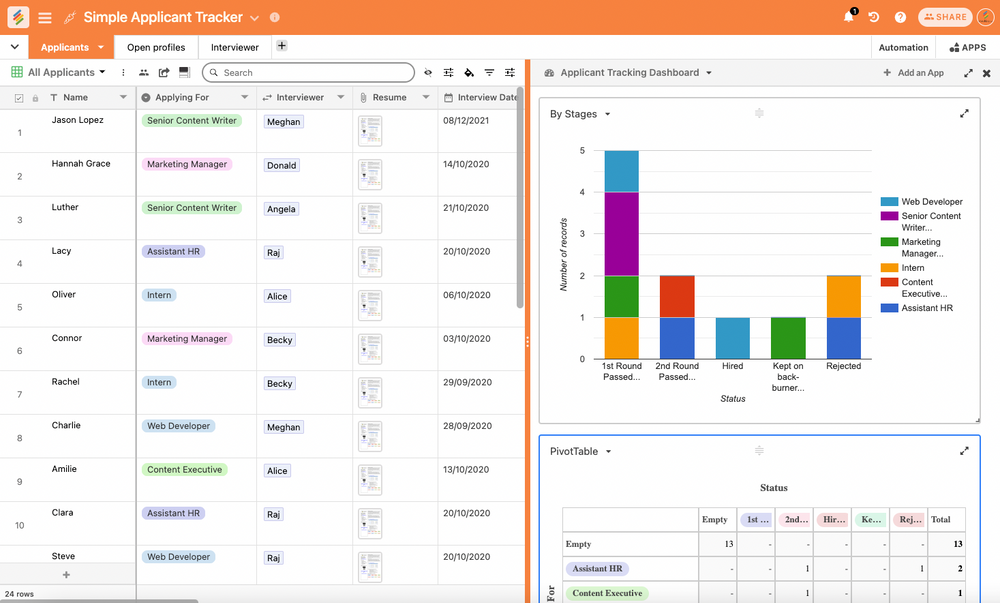The image size is (1000, 603).
Task: Open the help question mark icon
Action: [x=901, y=16]
